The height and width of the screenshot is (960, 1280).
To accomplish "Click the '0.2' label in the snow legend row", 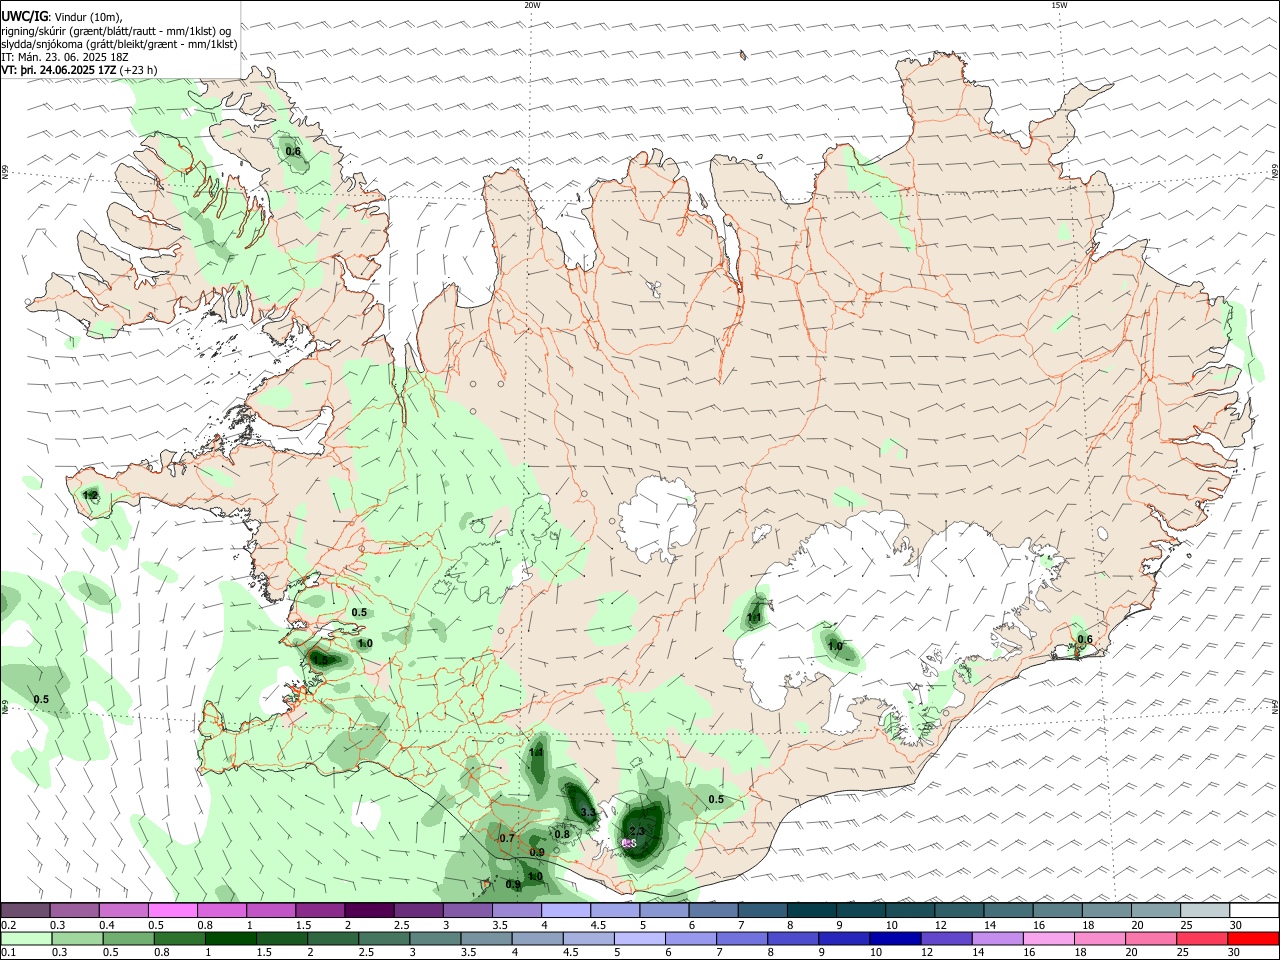I will click(x=8, y=925).
